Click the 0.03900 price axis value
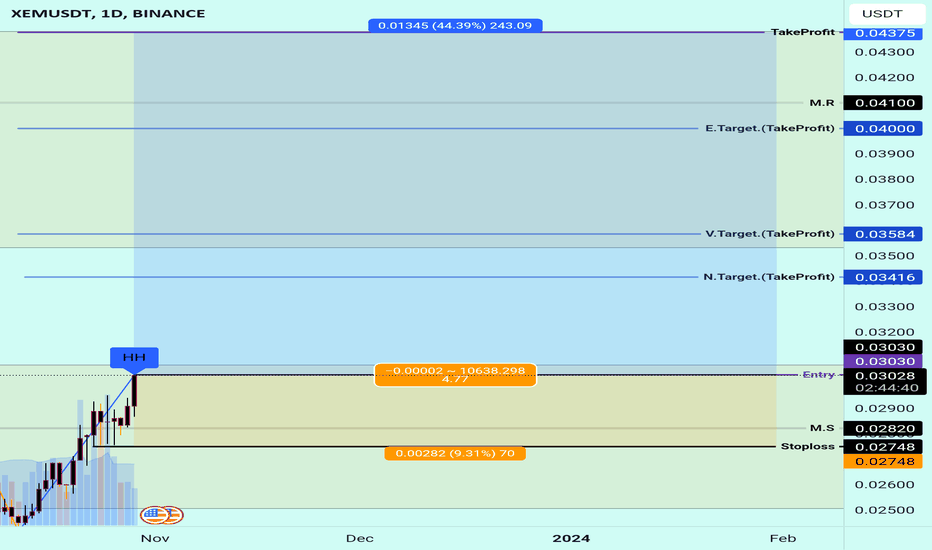This screenshot has height=550, width=932. 884,153
